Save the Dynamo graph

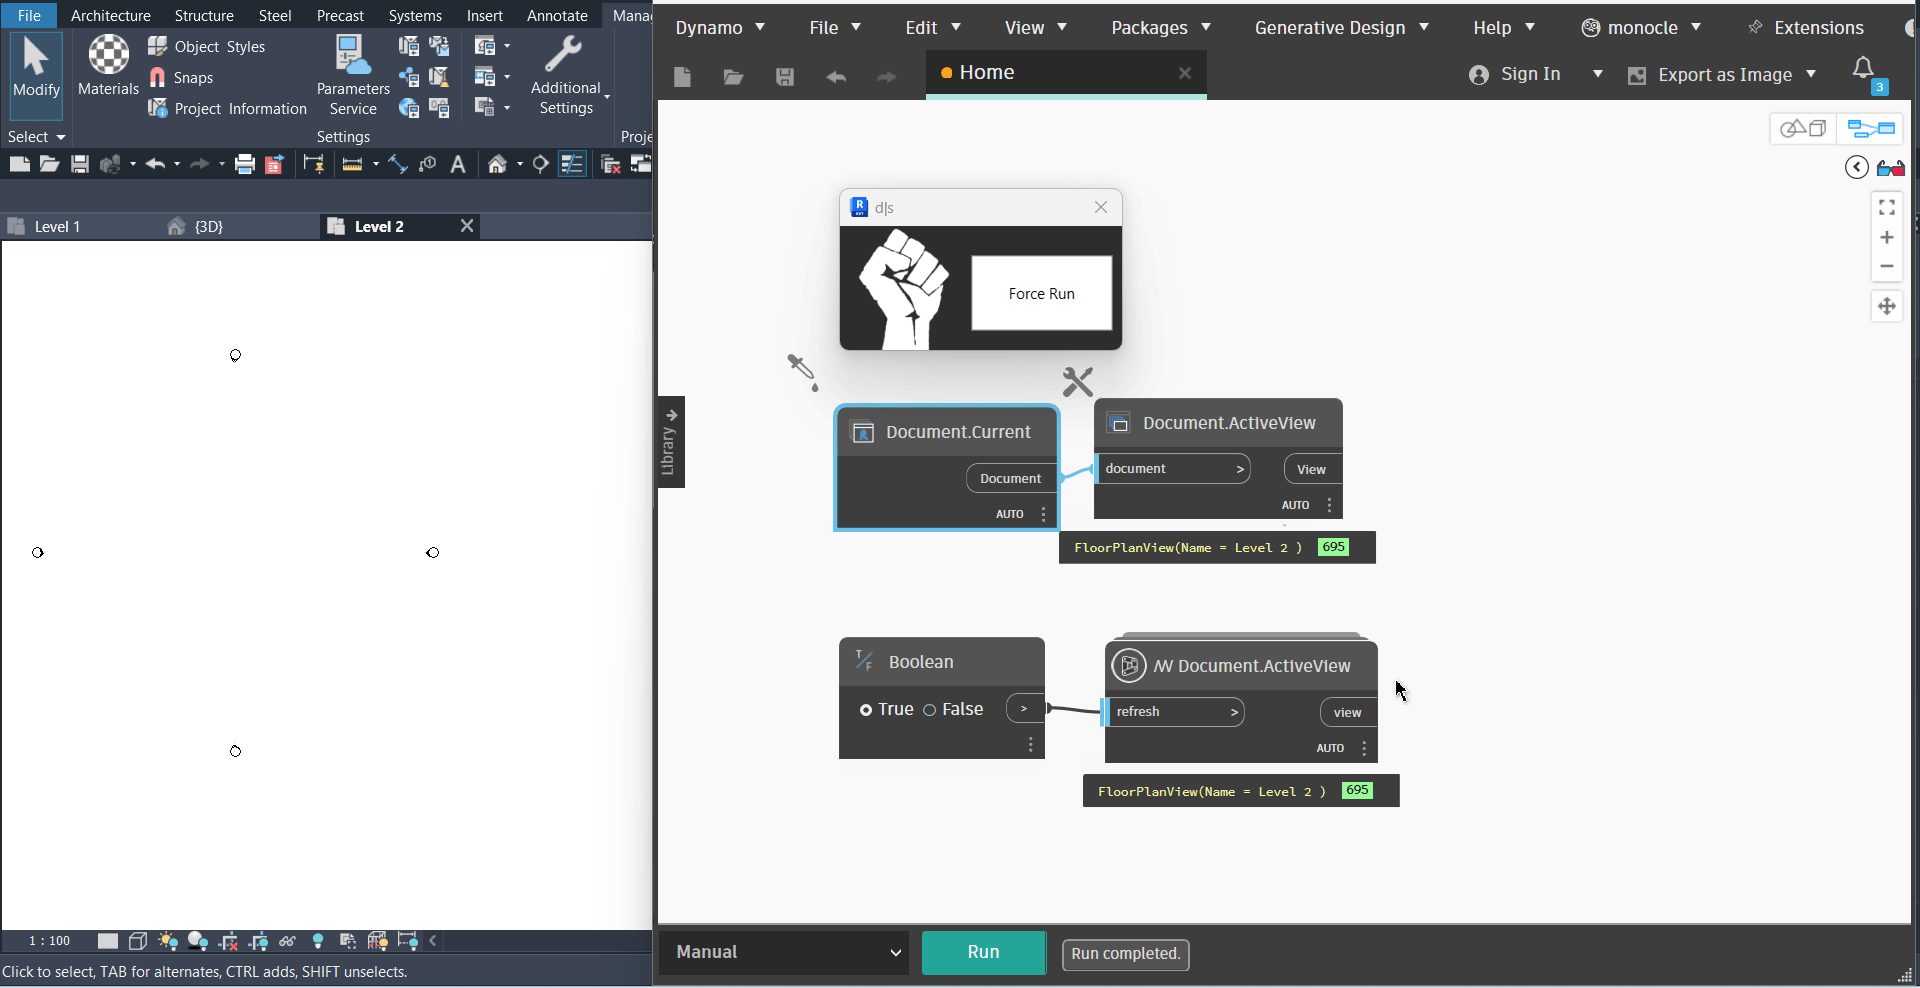[x=785, y=77]
